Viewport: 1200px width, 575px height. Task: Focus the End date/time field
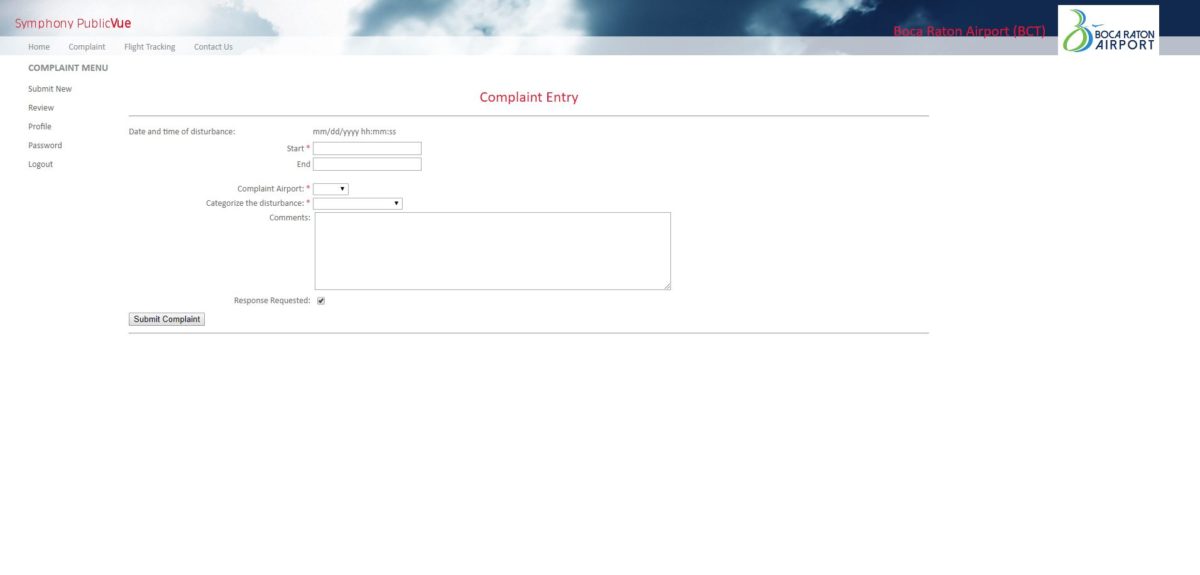coord(367,165)
